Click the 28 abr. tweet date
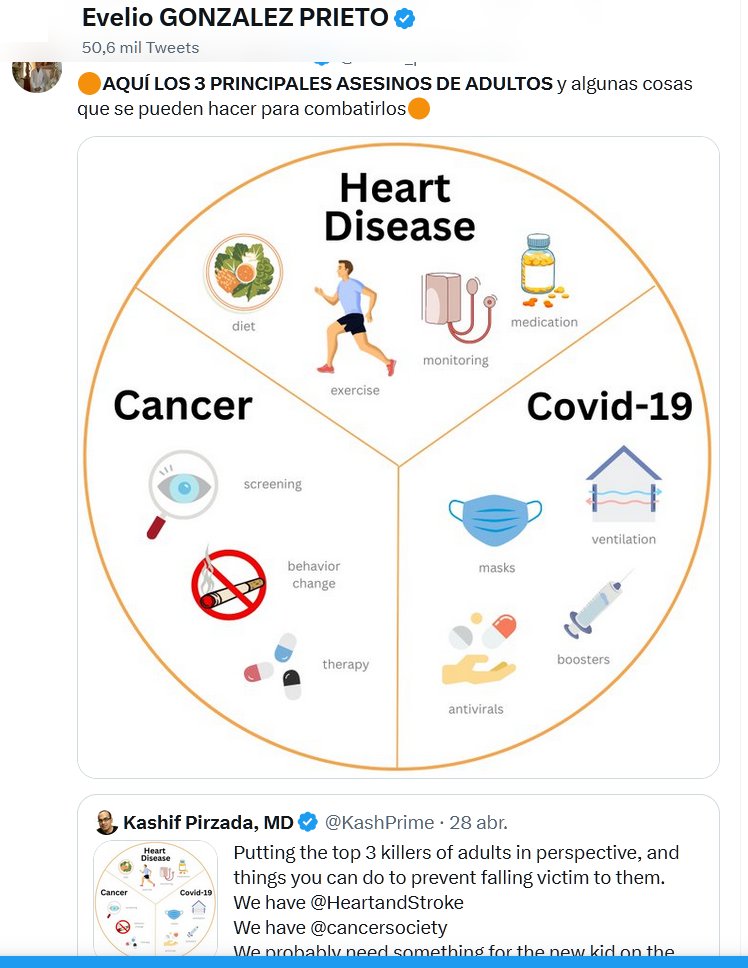Screen dimensions: 748x968 pyautogui.click(x=478, y=823)
